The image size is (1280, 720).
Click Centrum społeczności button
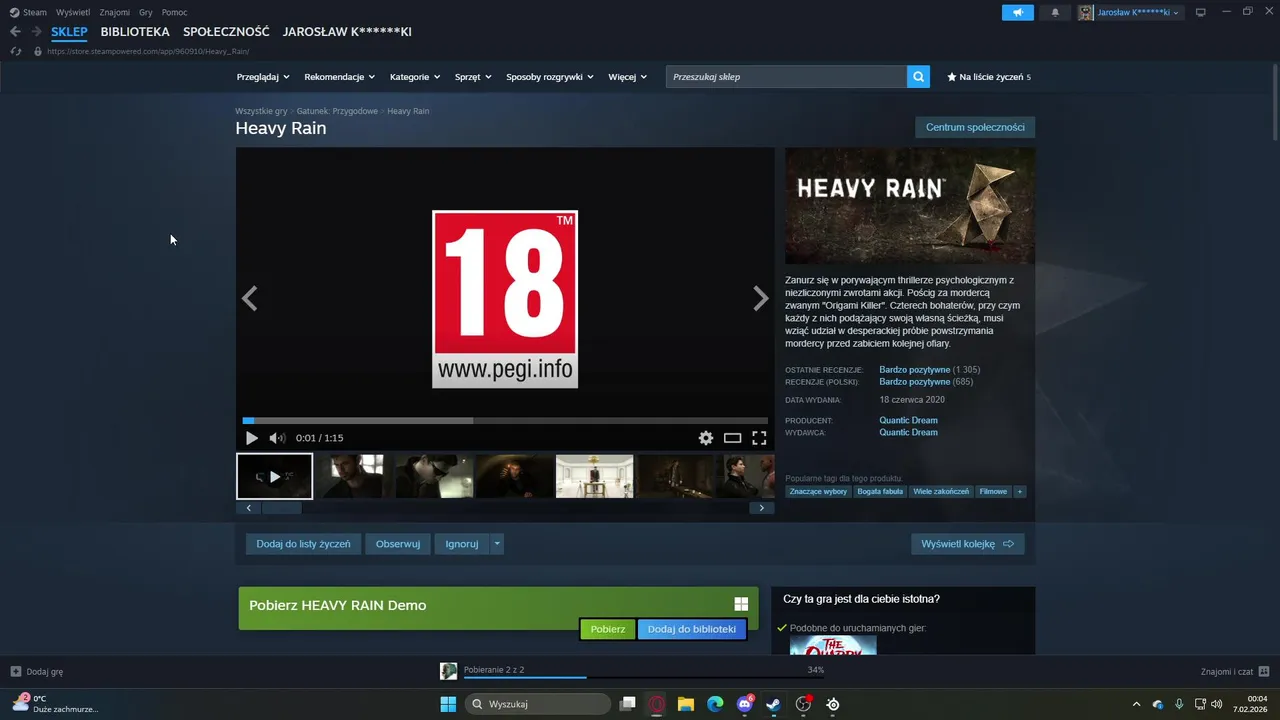[x=975, y=127]
